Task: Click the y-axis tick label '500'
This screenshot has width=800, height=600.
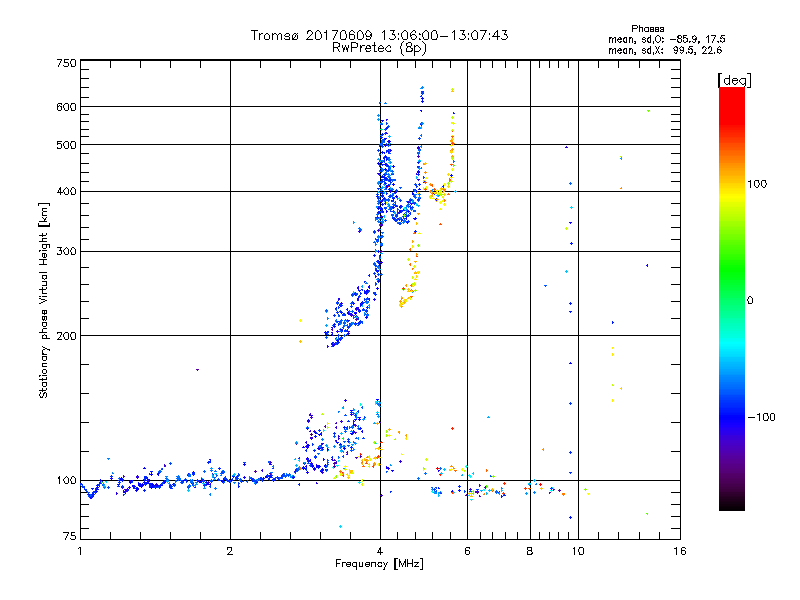Action: pyautogui.click(x=67, y=145)
